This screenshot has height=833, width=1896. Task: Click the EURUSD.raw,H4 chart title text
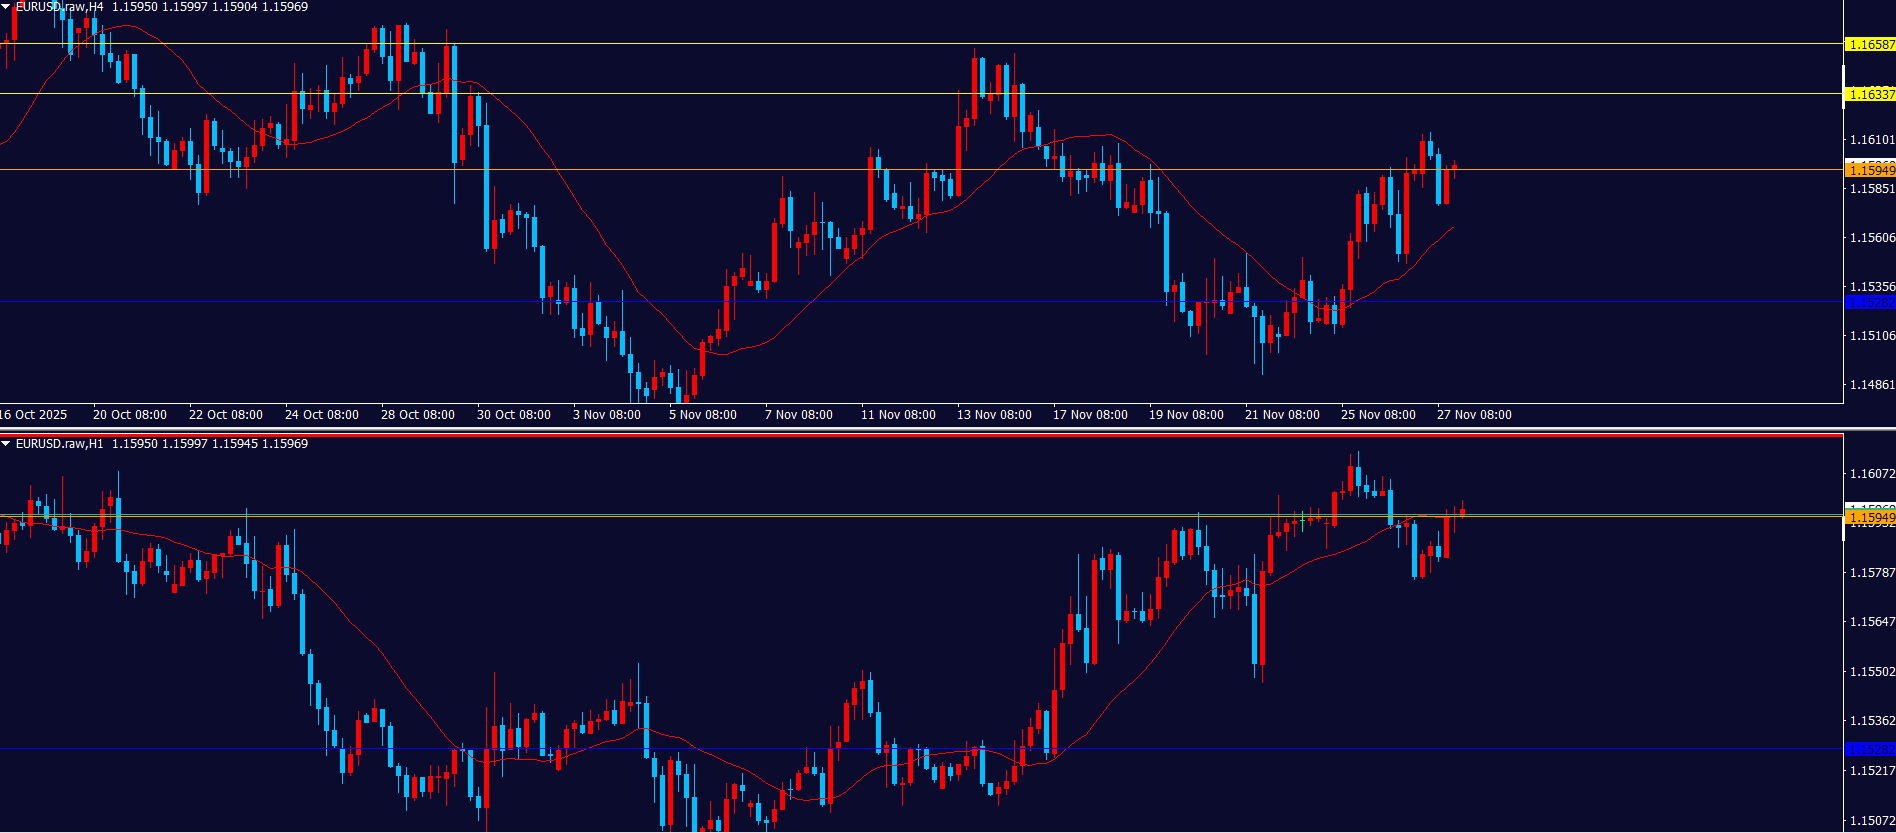tap(59, 7)
